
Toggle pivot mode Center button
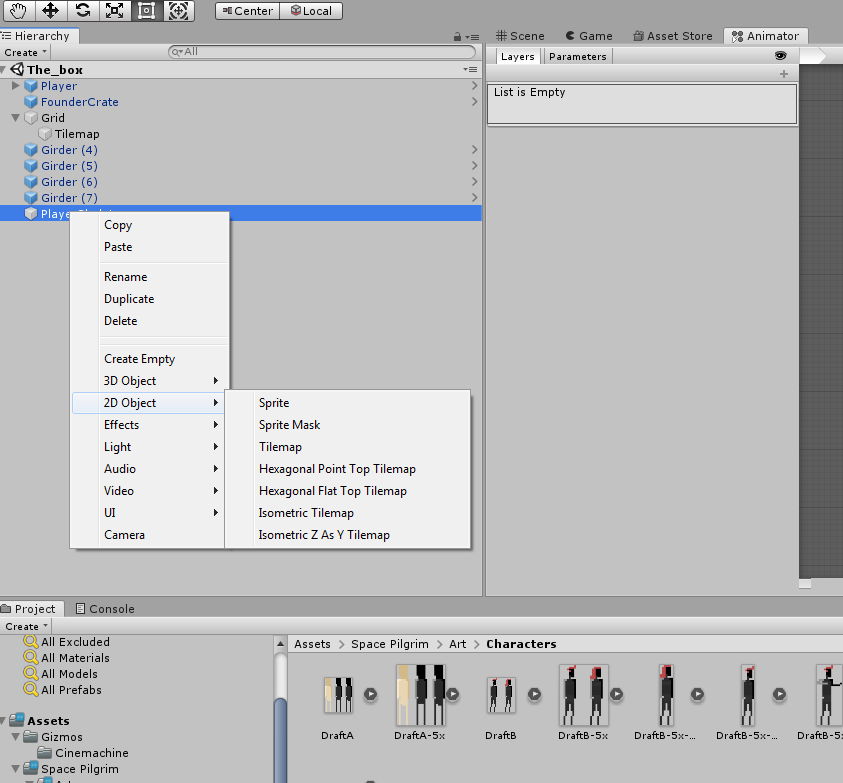[x=246, y=11]
